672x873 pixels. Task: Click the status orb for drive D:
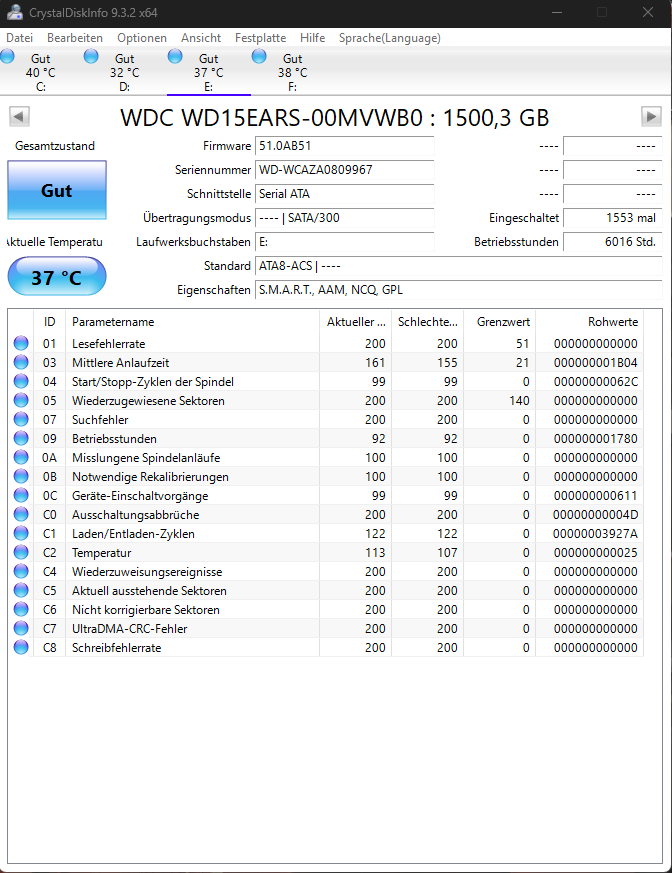[x=91, y=57]
